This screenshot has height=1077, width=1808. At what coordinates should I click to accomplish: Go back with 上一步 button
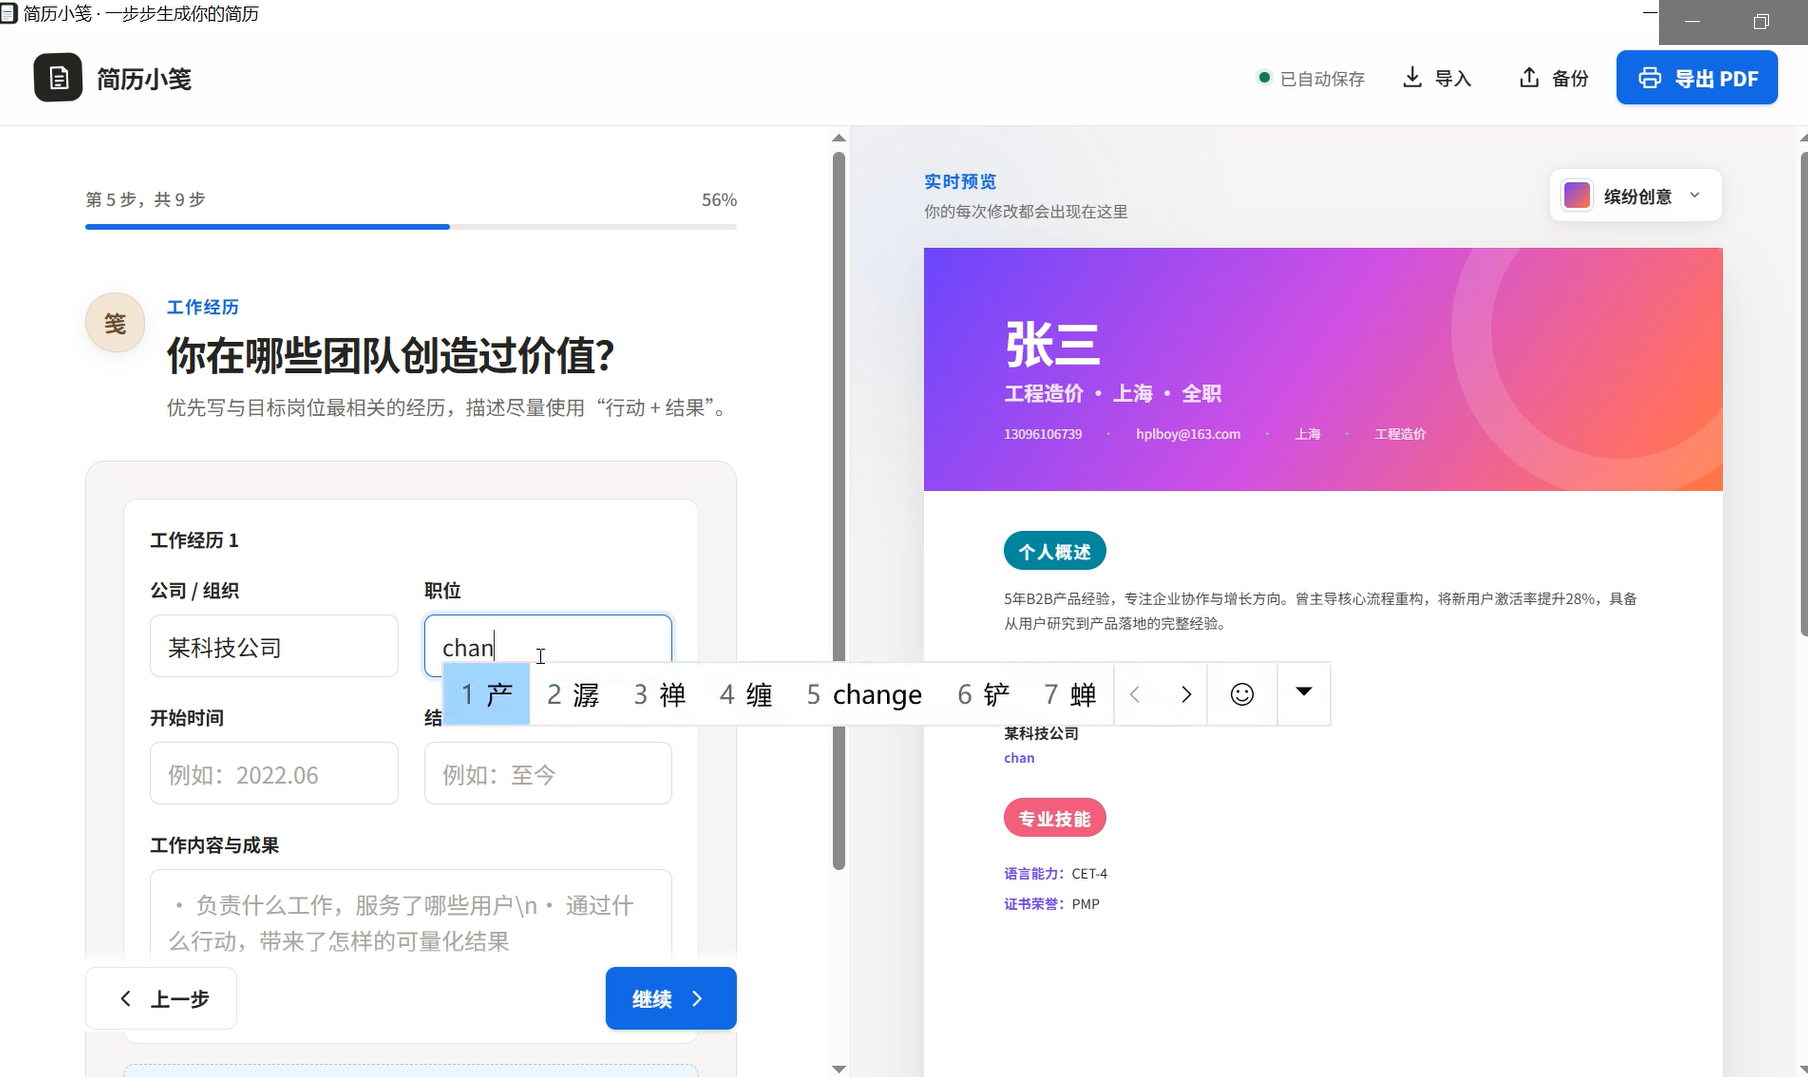[161, 998]
